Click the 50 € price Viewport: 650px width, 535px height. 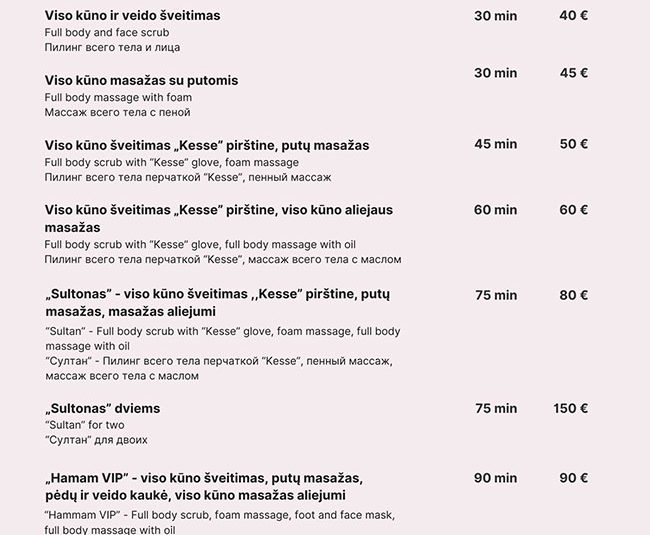pos(574,144)
